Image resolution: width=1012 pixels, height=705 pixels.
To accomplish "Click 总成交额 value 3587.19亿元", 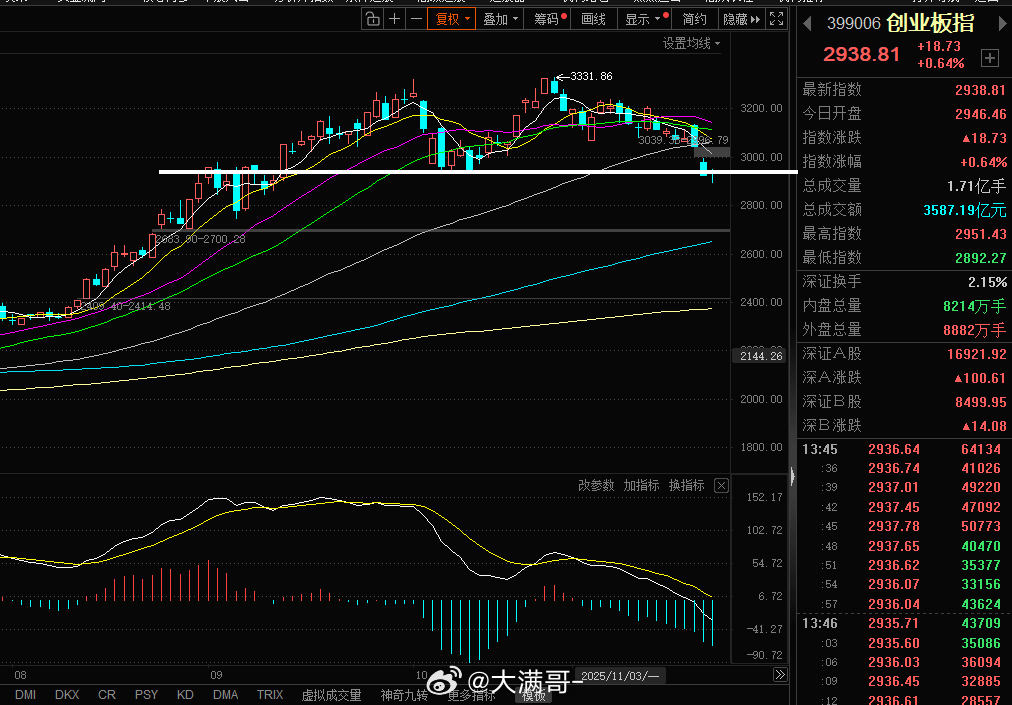I will [x=964, y=210].
